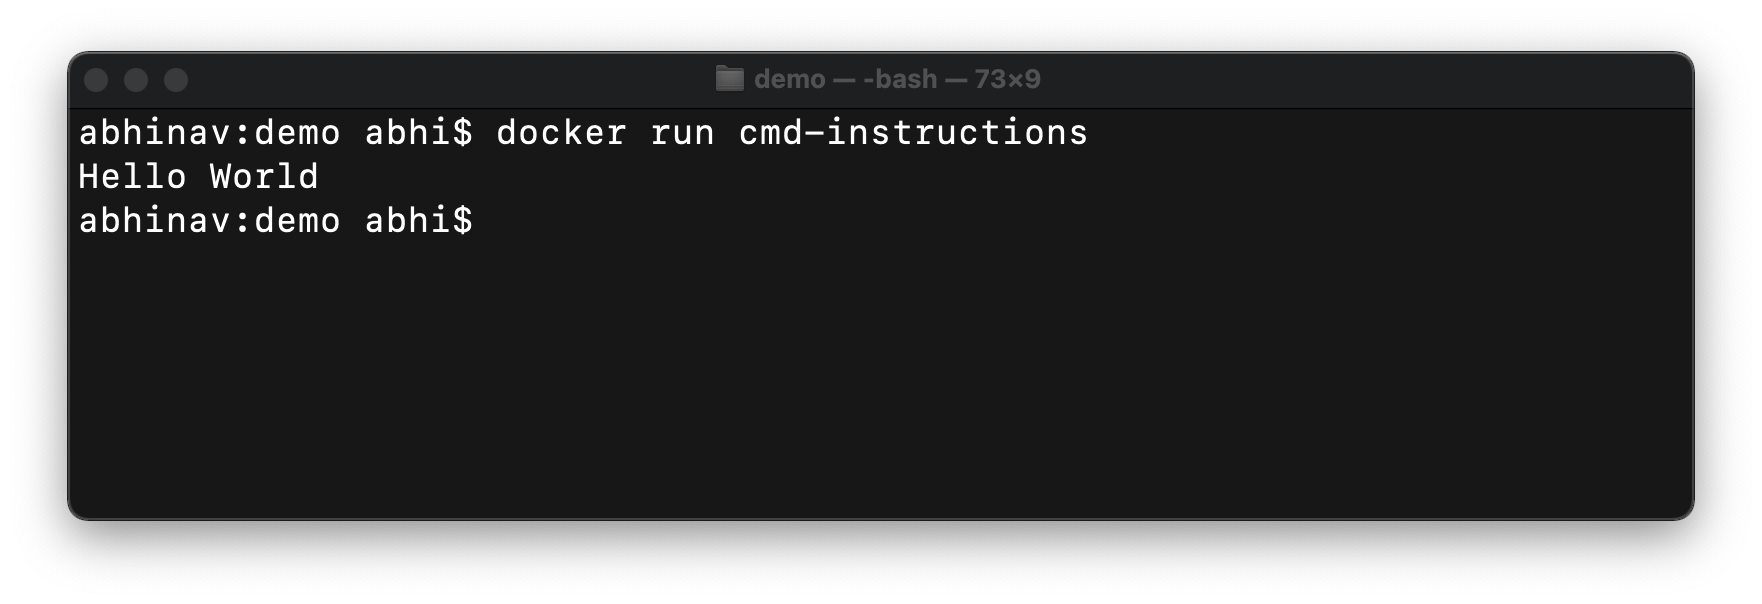Click "abhinav:demo" on the first prompt line

coord(210,132)
